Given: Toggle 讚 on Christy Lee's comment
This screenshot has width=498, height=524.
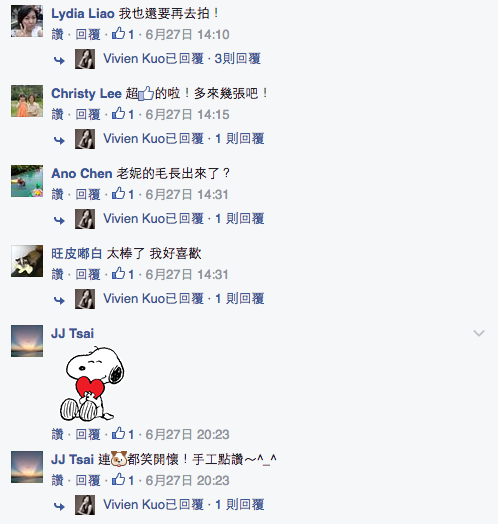Looking at the screenshot, I should 57,115.
